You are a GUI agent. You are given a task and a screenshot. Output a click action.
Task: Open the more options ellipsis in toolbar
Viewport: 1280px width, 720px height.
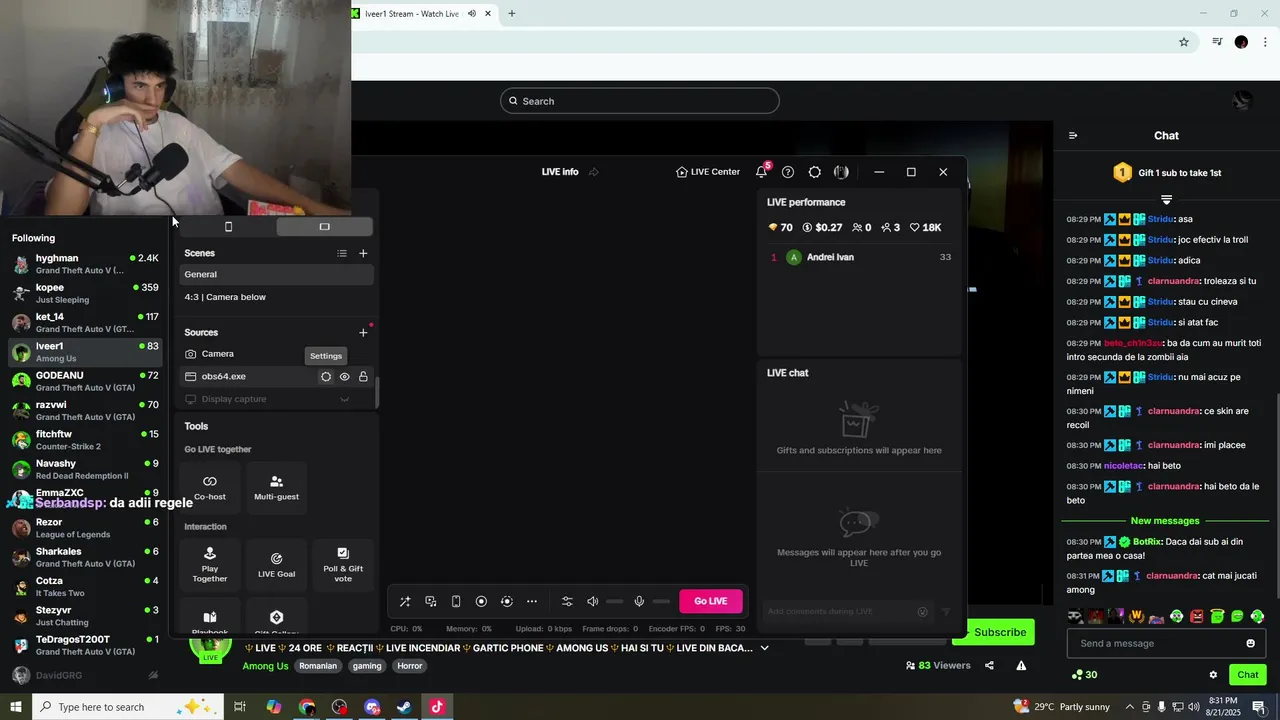point(532,602)
